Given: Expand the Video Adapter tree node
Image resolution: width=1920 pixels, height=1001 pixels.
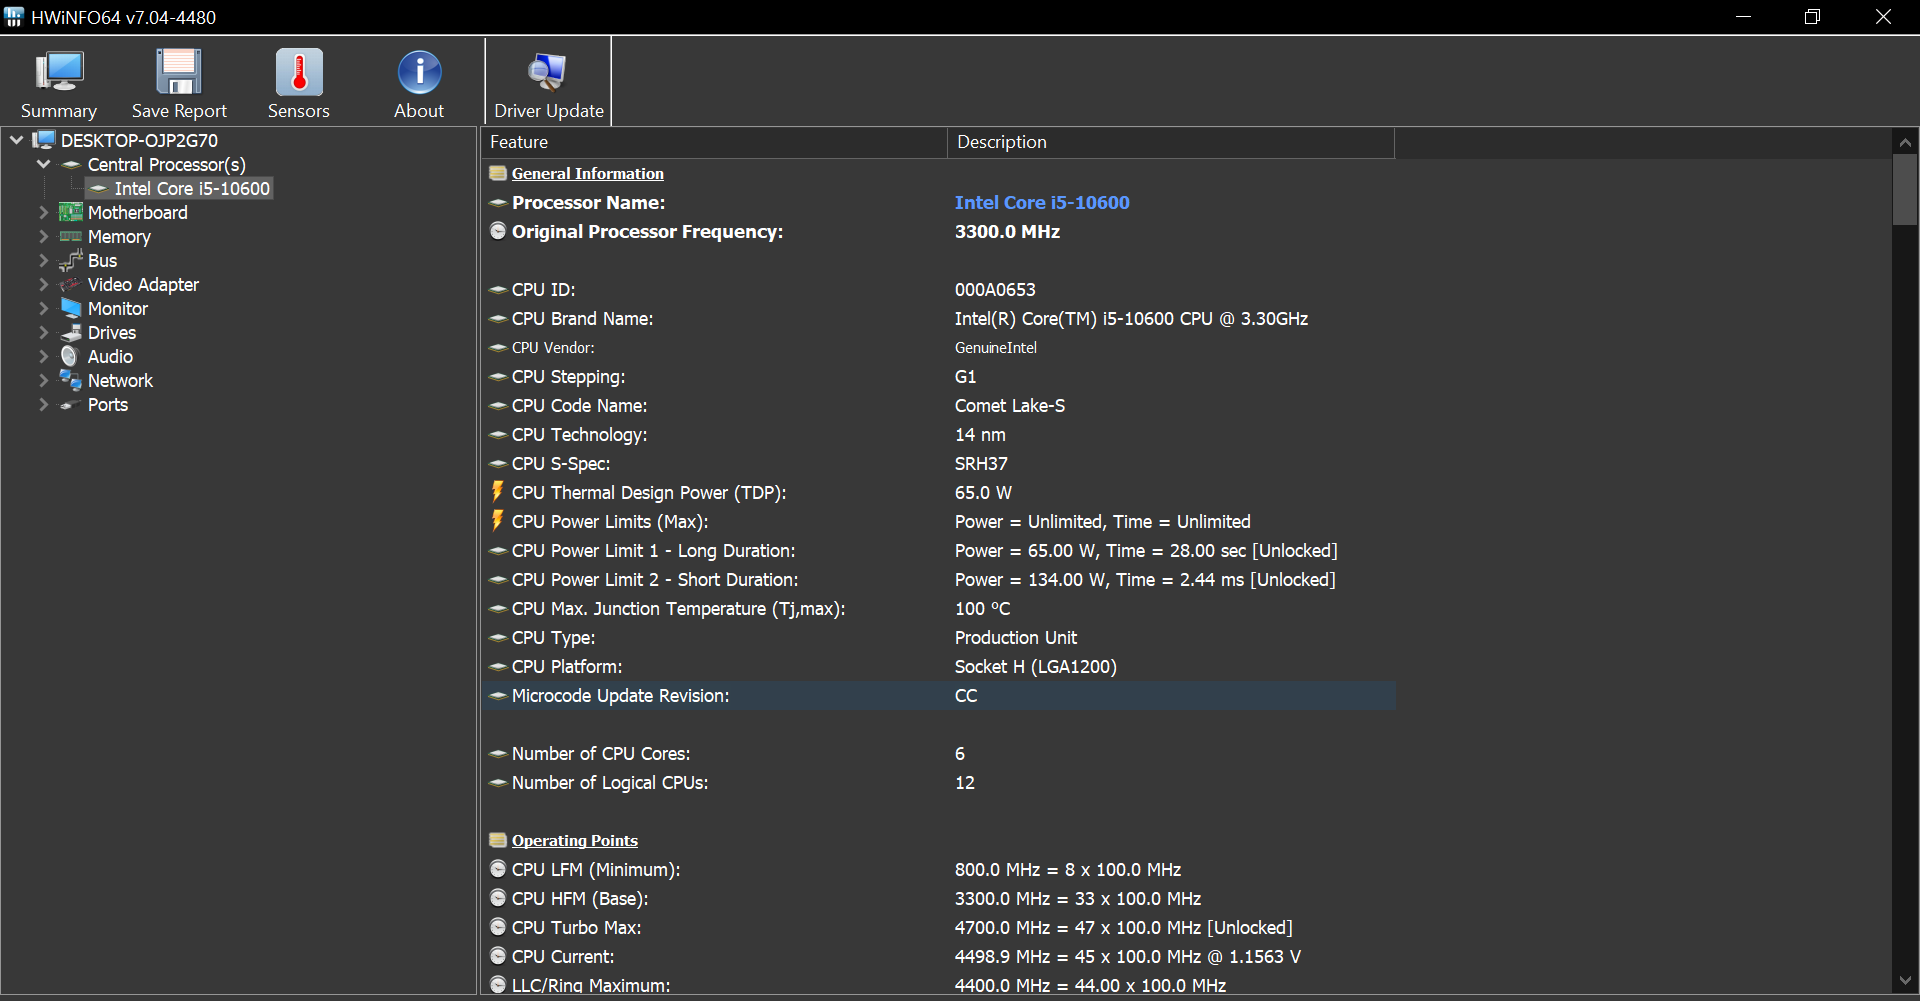Looking at the screenshot, I should [43, 284].
